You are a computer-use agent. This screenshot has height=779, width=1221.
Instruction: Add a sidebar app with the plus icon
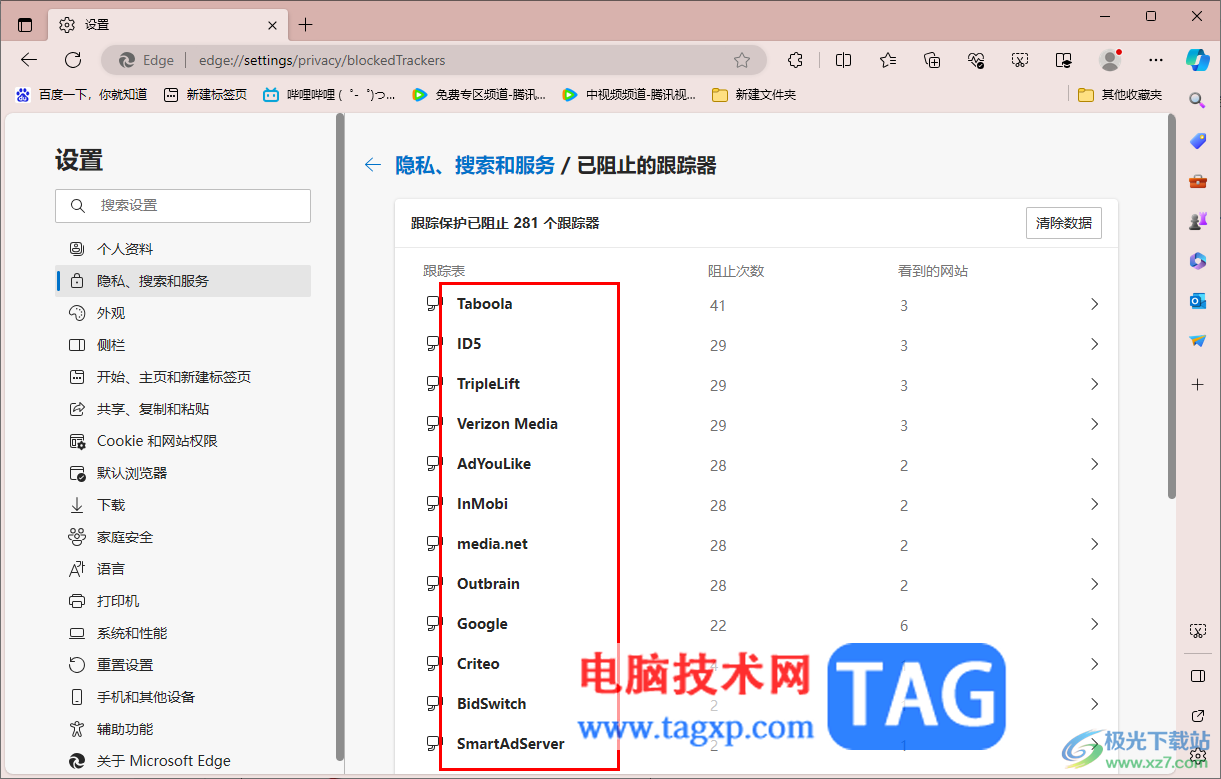click(1197, 384)
